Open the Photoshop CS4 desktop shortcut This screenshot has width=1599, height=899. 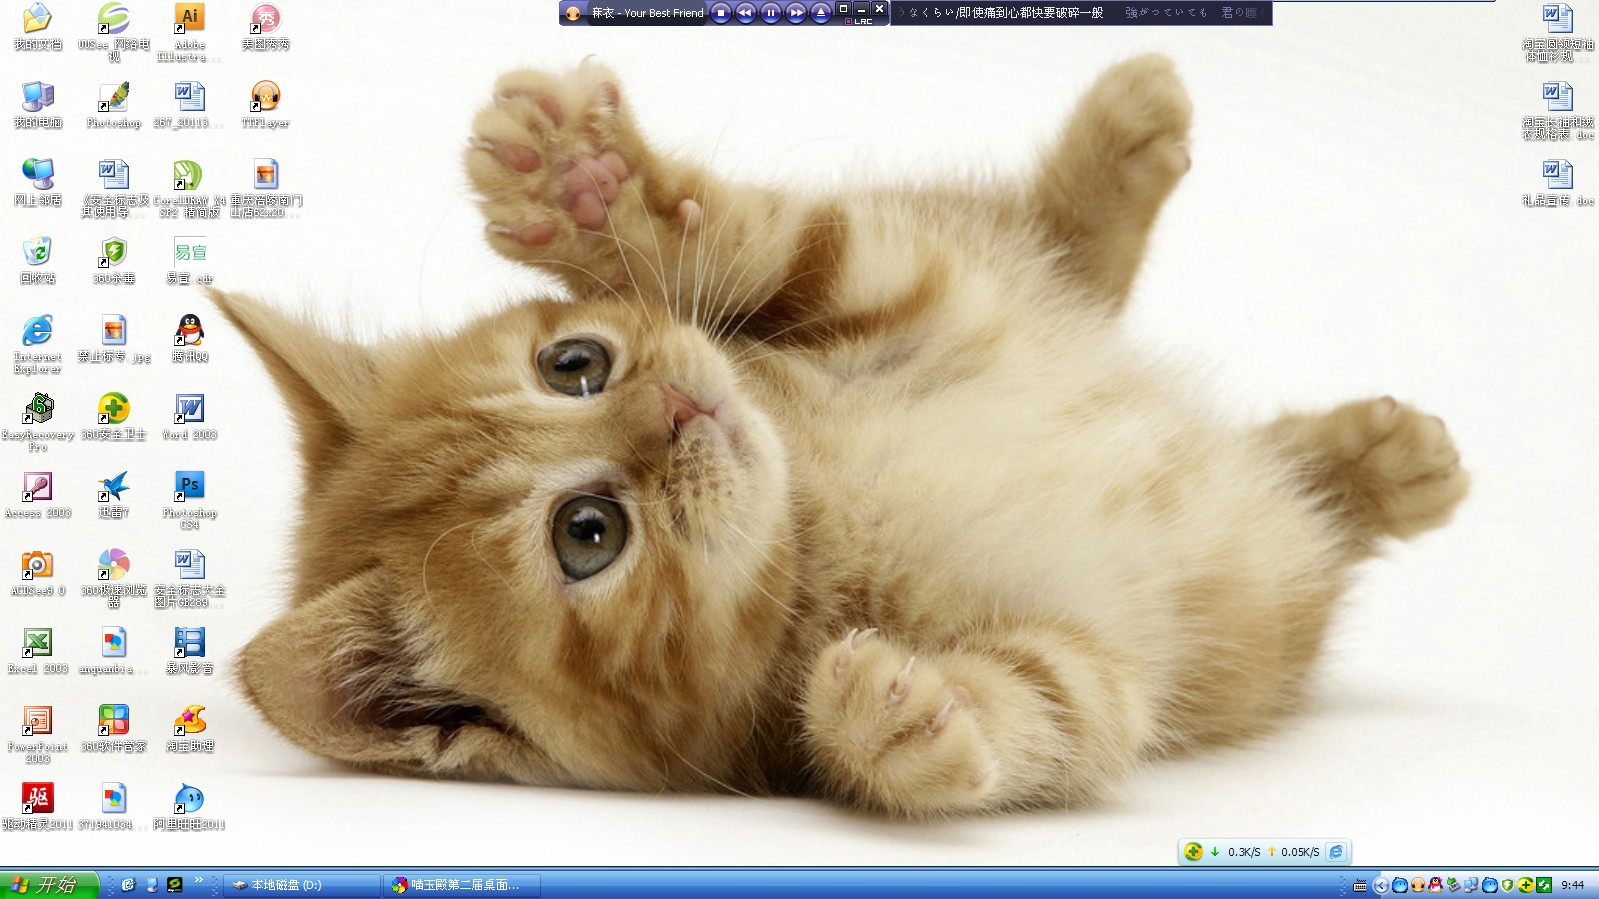click(x=189, y=487)
